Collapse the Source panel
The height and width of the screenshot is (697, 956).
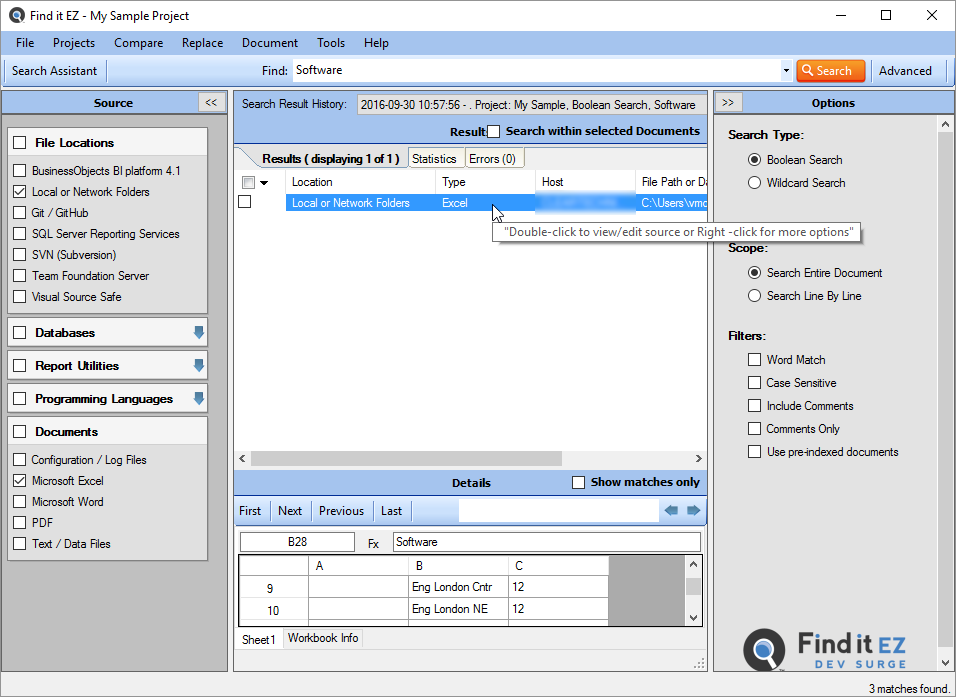[212, 102]
